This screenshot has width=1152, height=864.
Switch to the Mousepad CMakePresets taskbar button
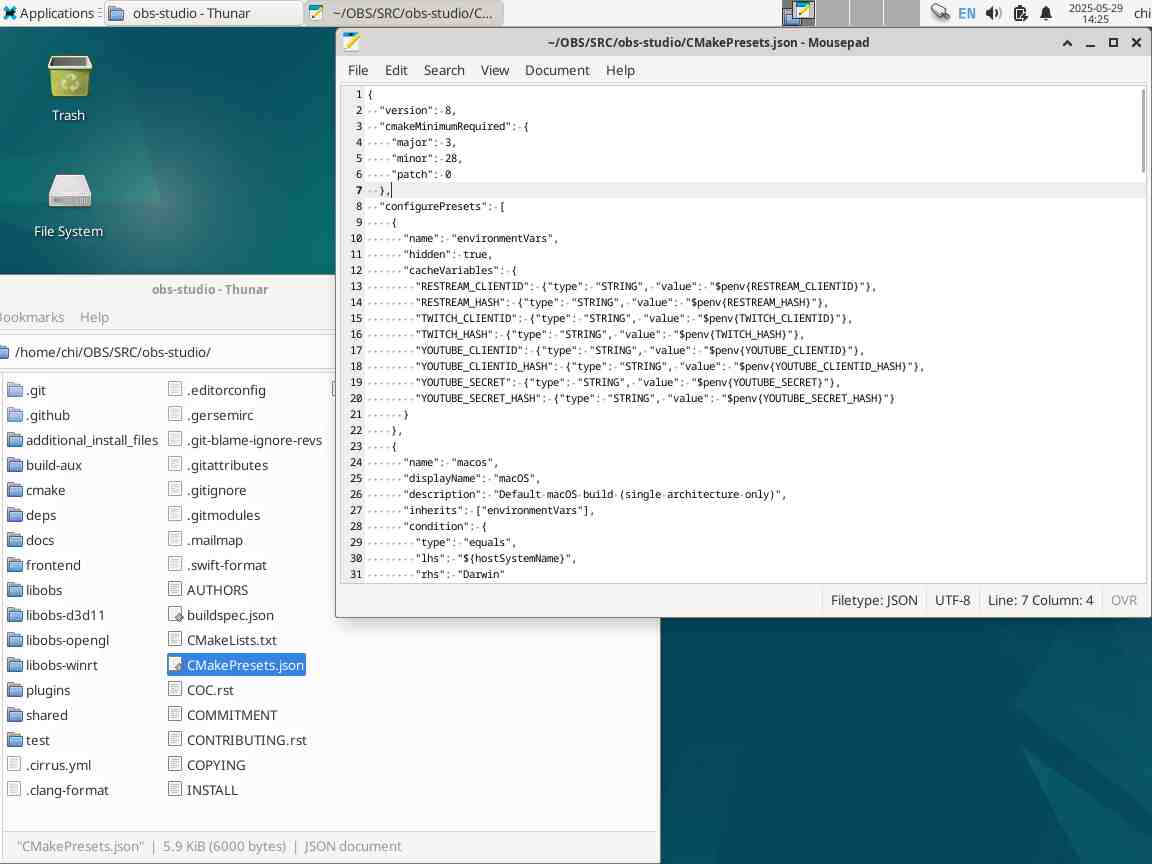click(x=403, y=13)
